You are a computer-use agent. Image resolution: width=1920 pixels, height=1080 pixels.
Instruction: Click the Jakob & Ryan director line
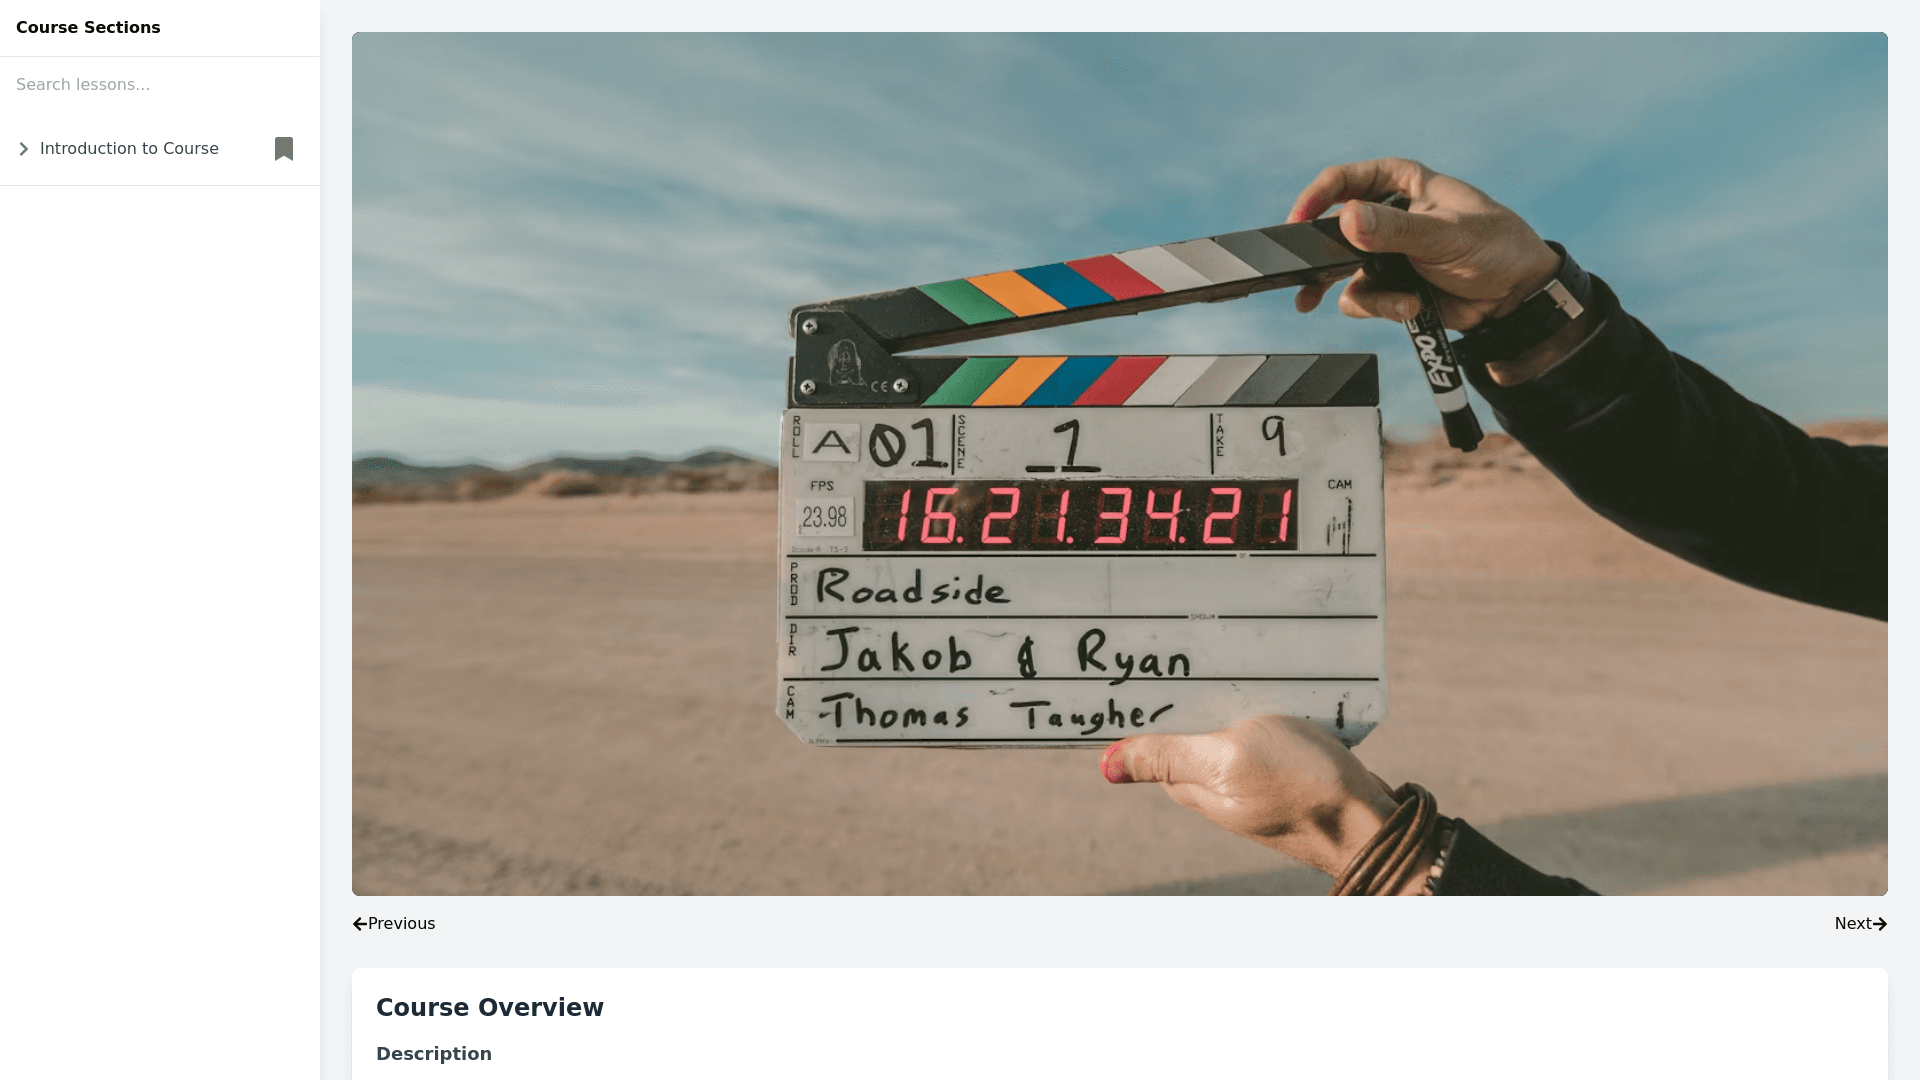click(1005, 655)
